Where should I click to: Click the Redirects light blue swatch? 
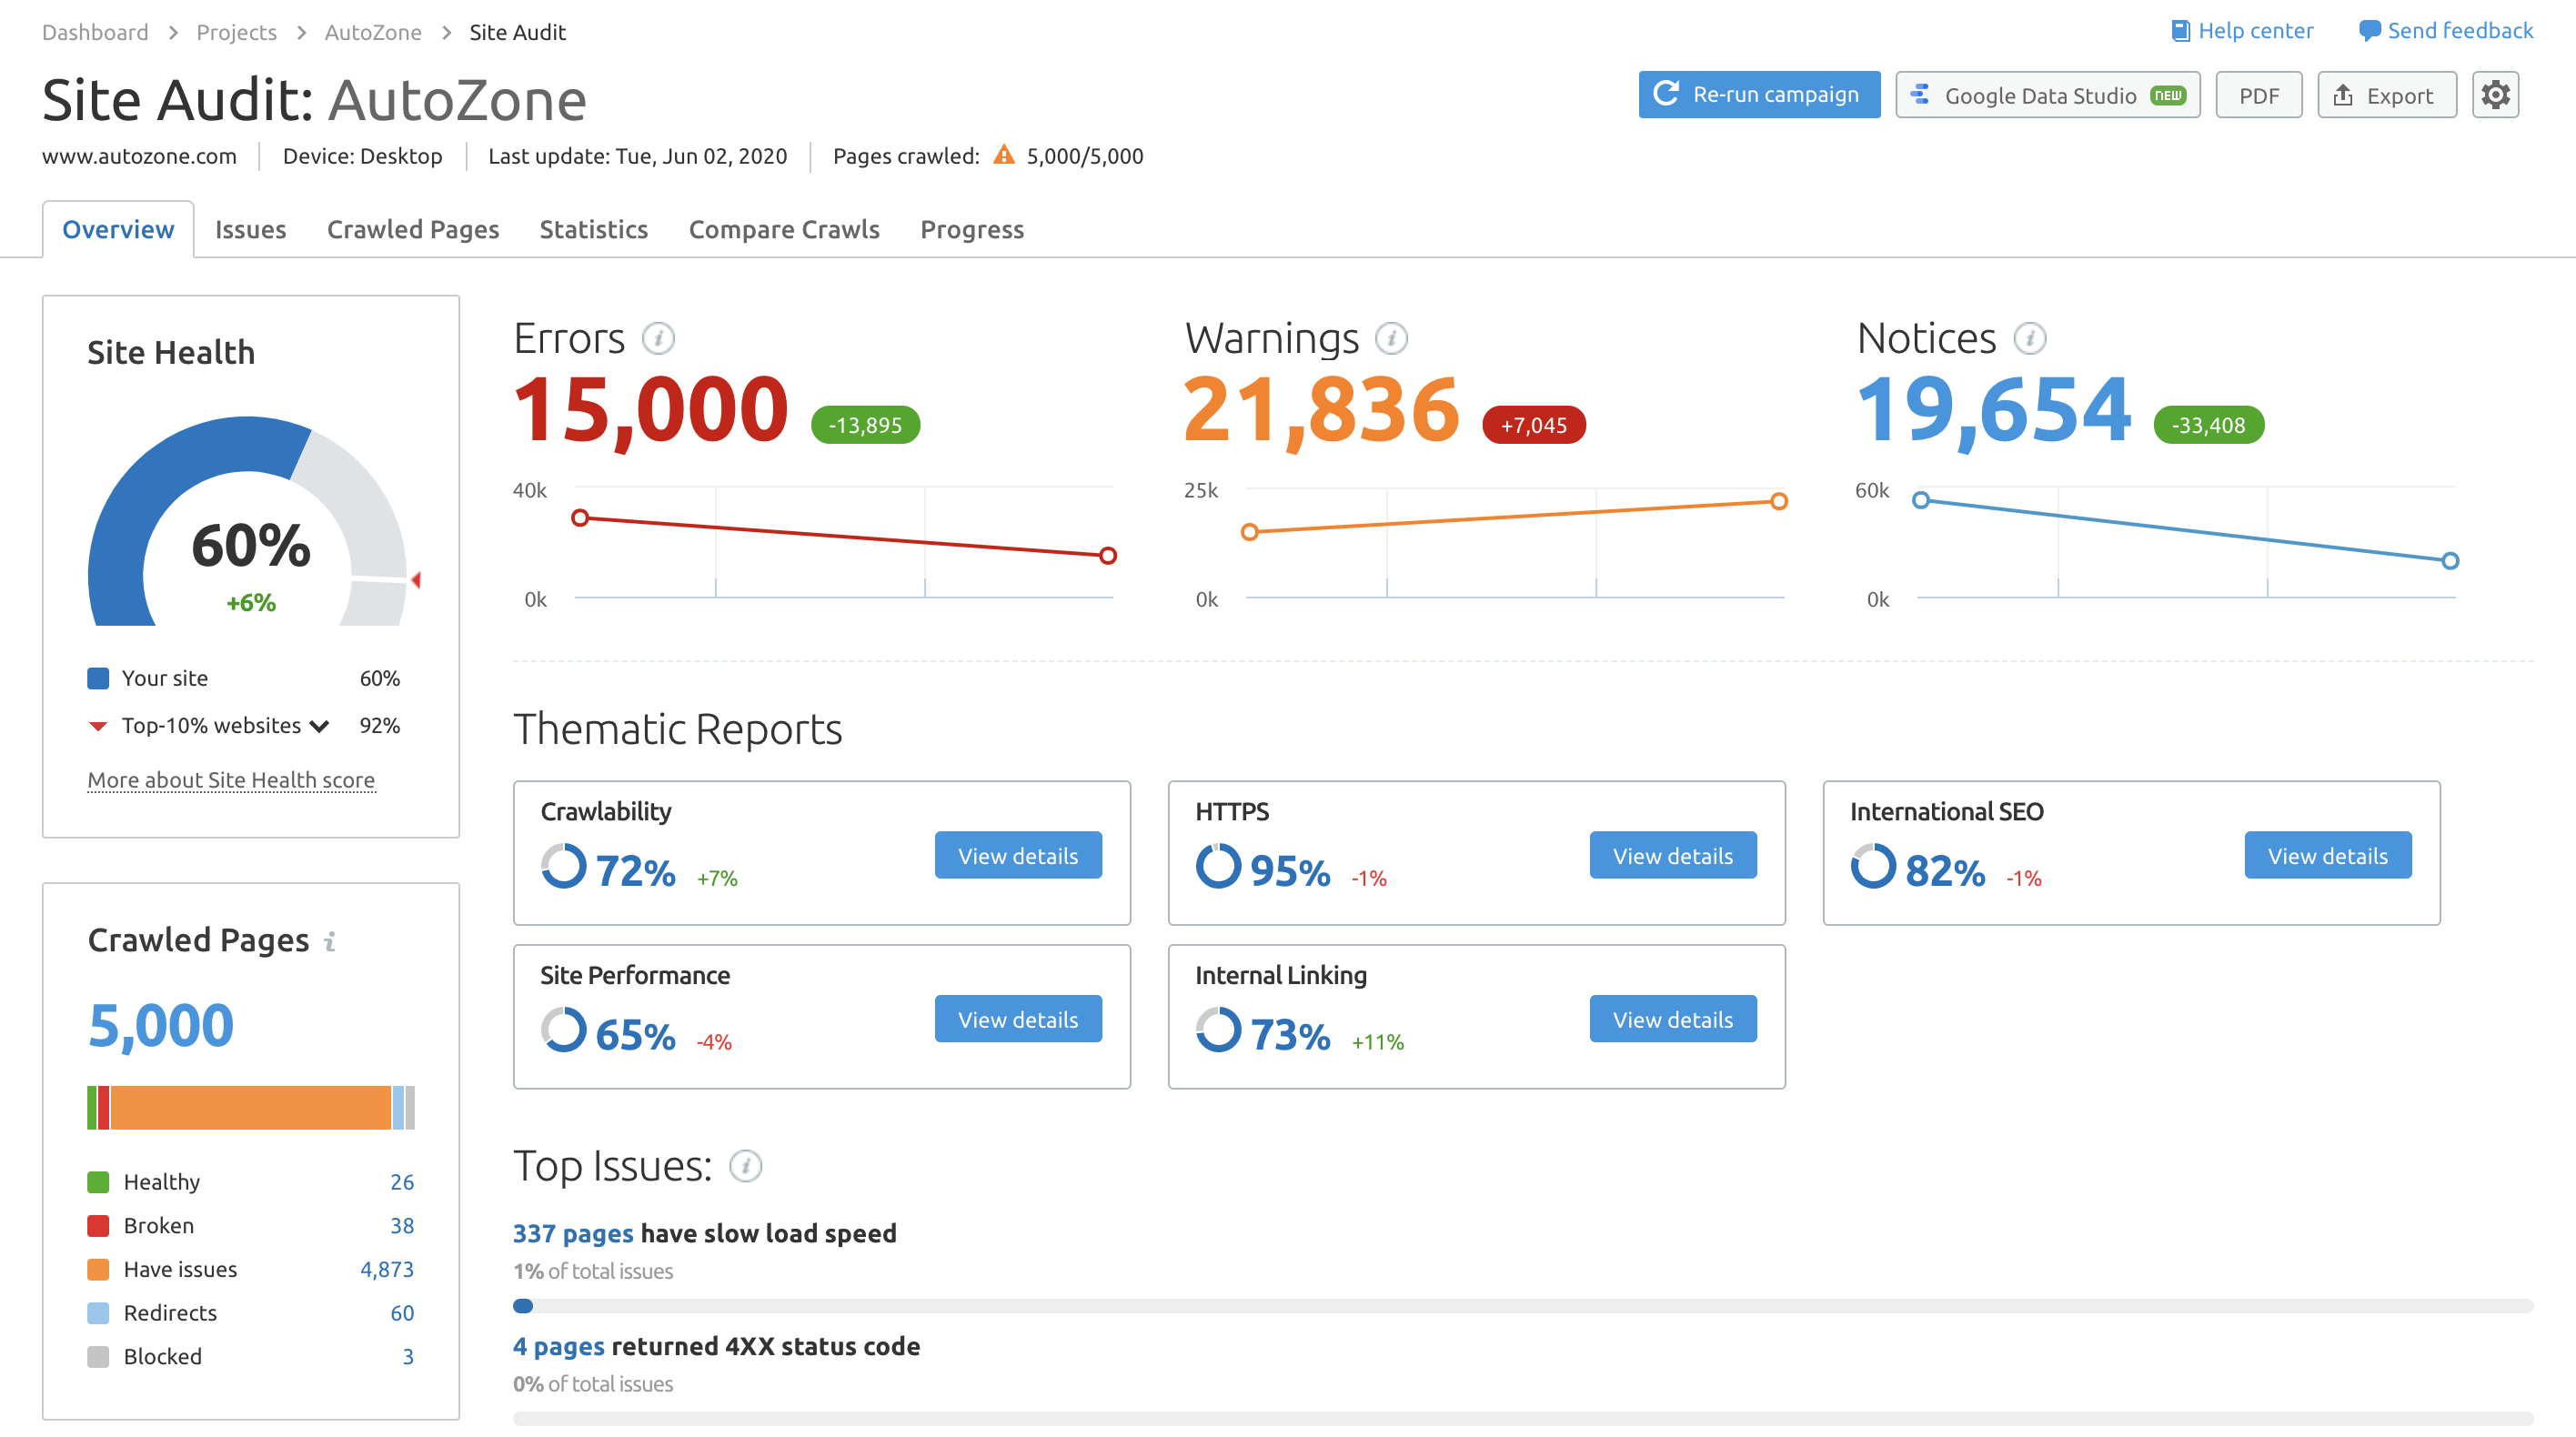pyautogui.click(x=98, y=1313)
